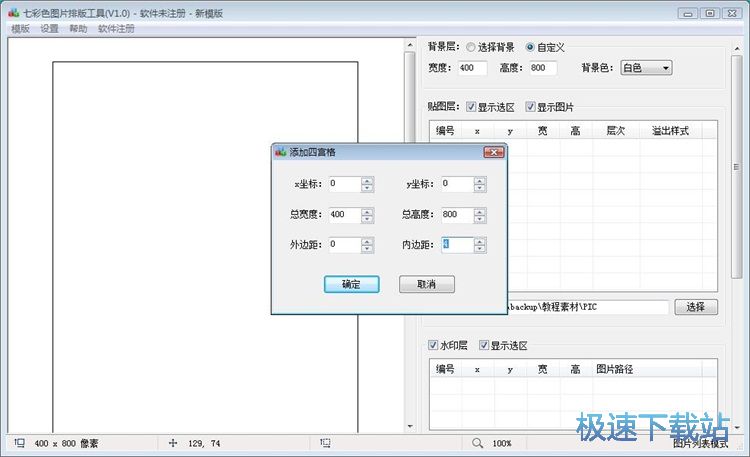Screen dimensions: 750x457
Task: Decrease 总高度 with down arrow
Action: coord(480,219)
